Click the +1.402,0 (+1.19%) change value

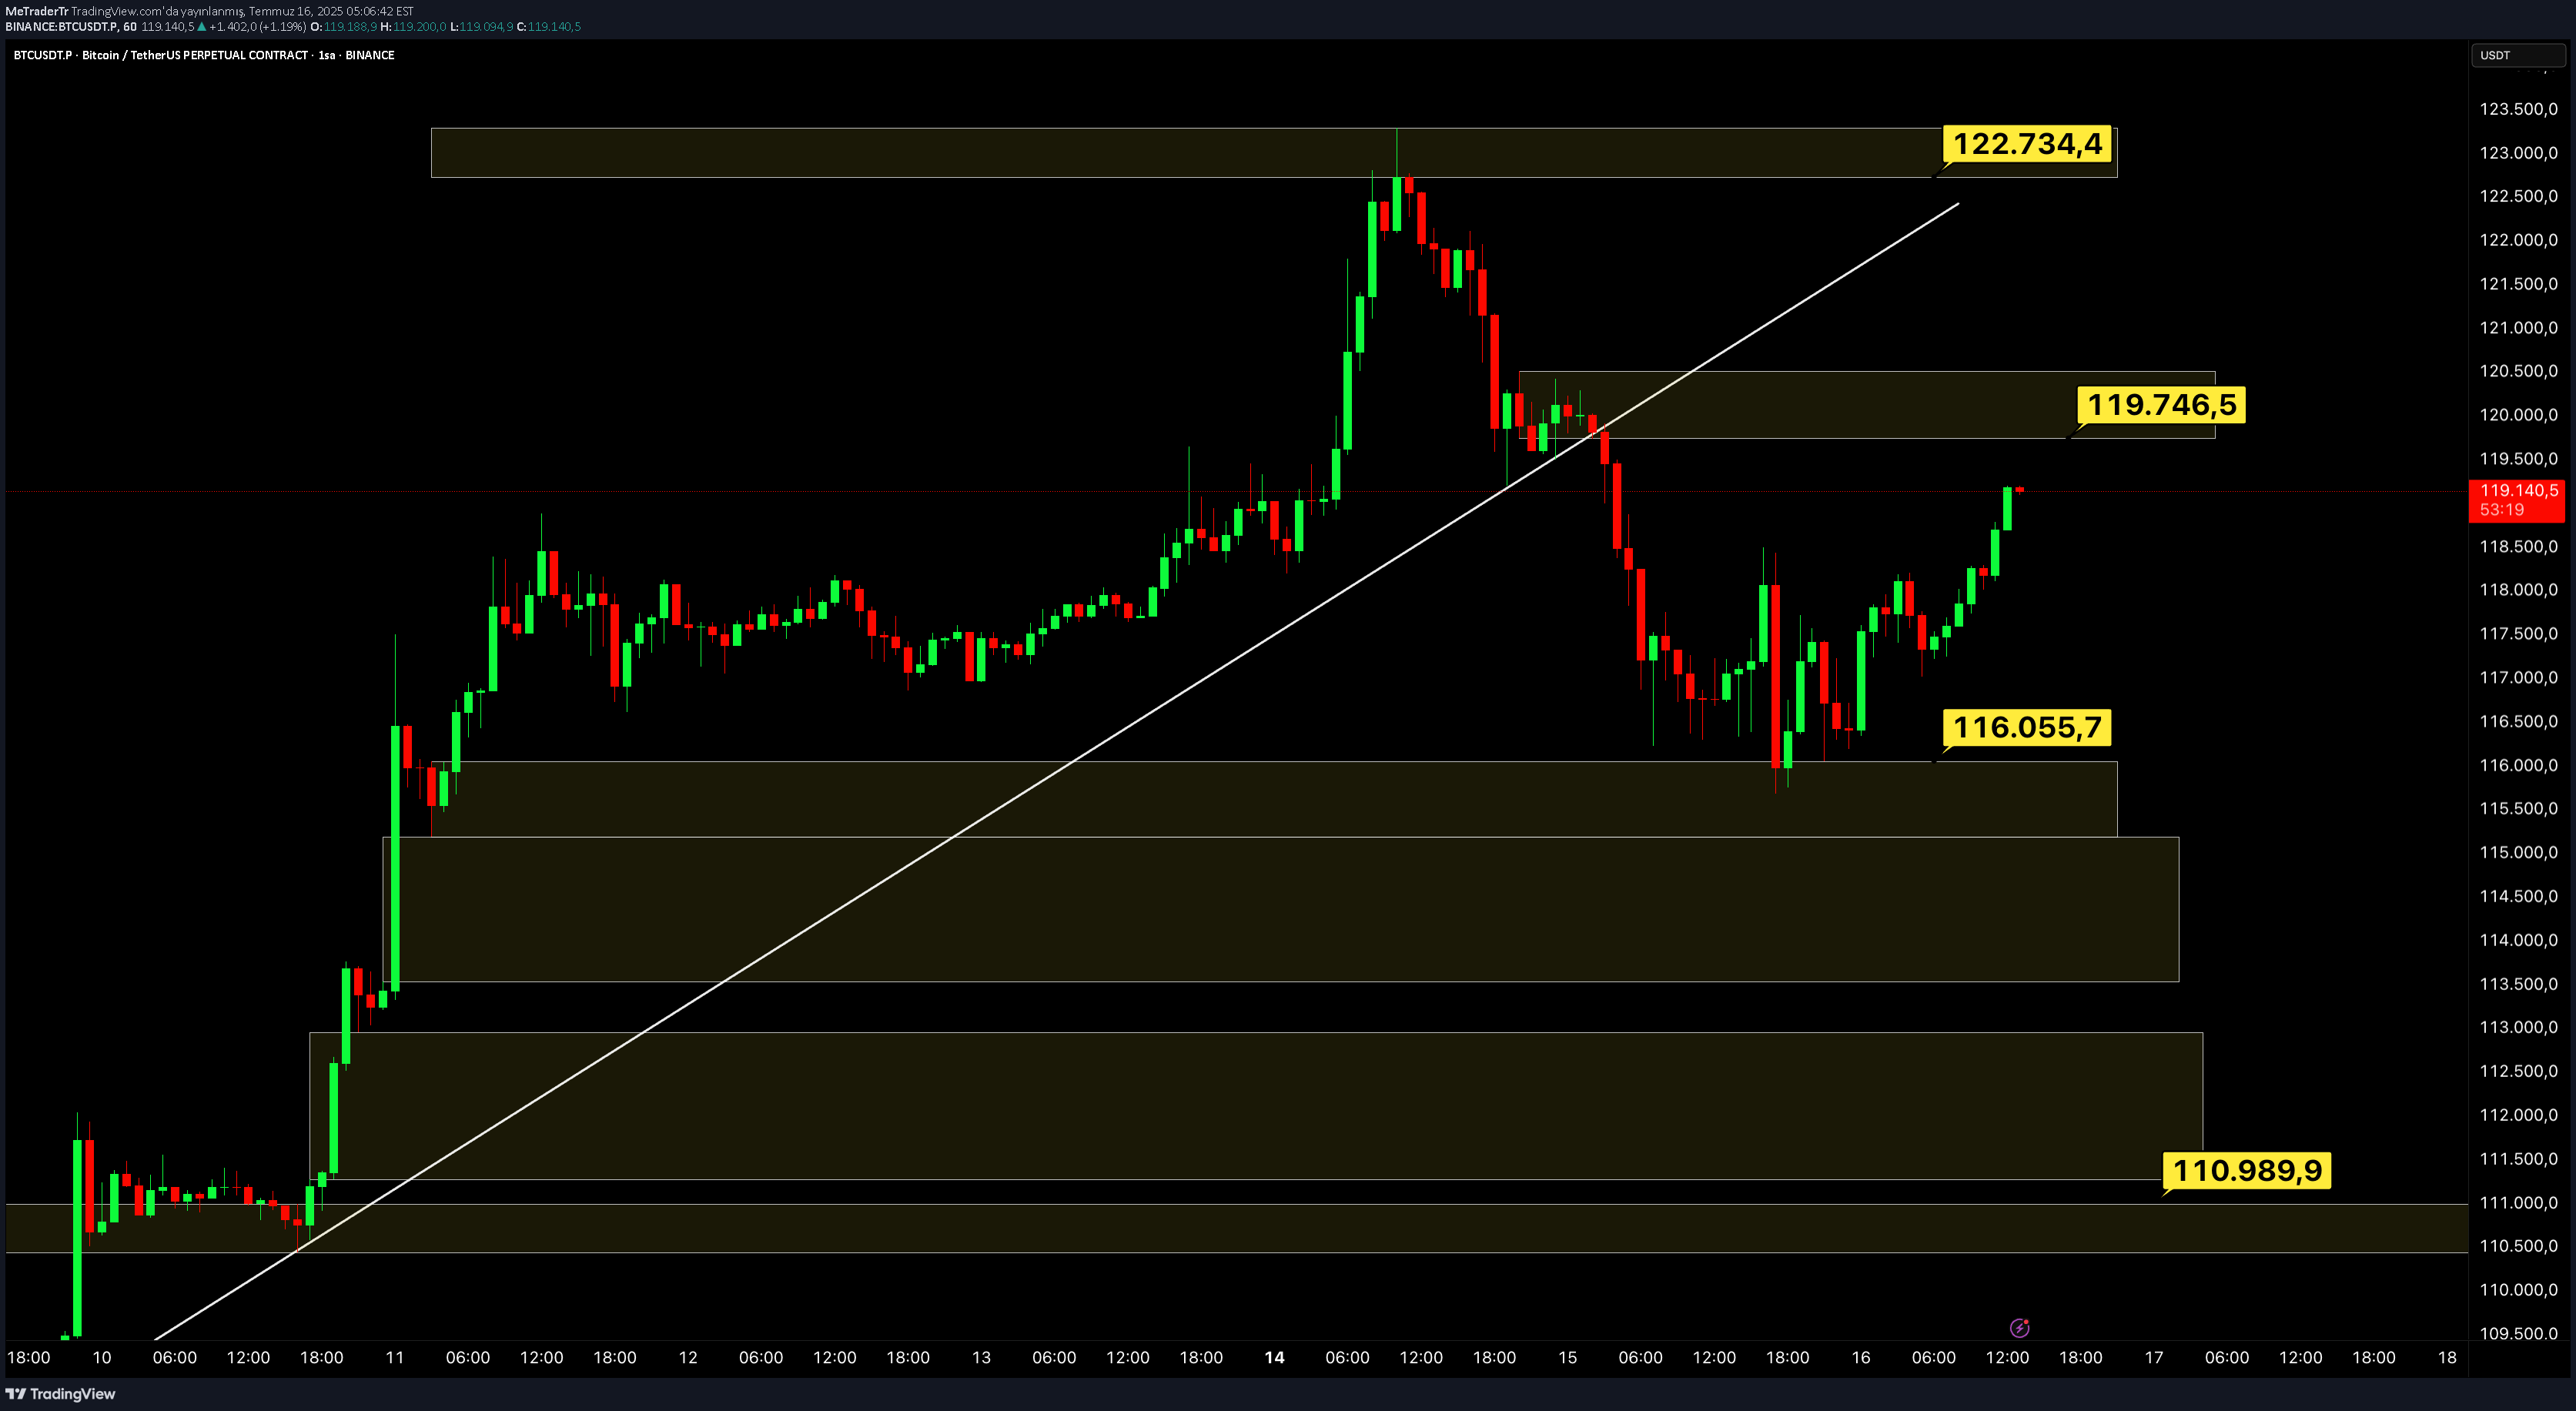pyautogui.click(x=257, y=27)
